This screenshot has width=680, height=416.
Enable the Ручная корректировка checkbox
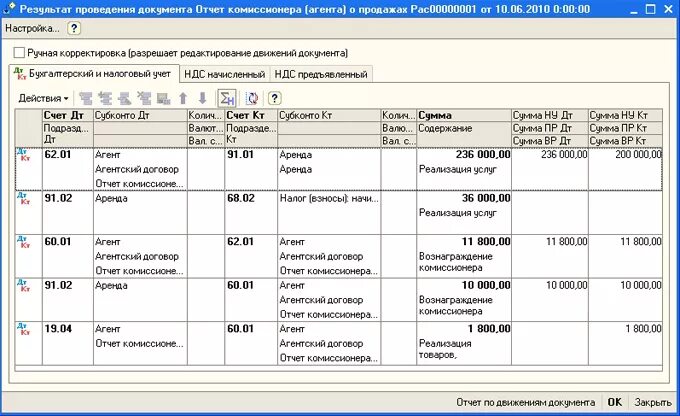click(19, 53)
